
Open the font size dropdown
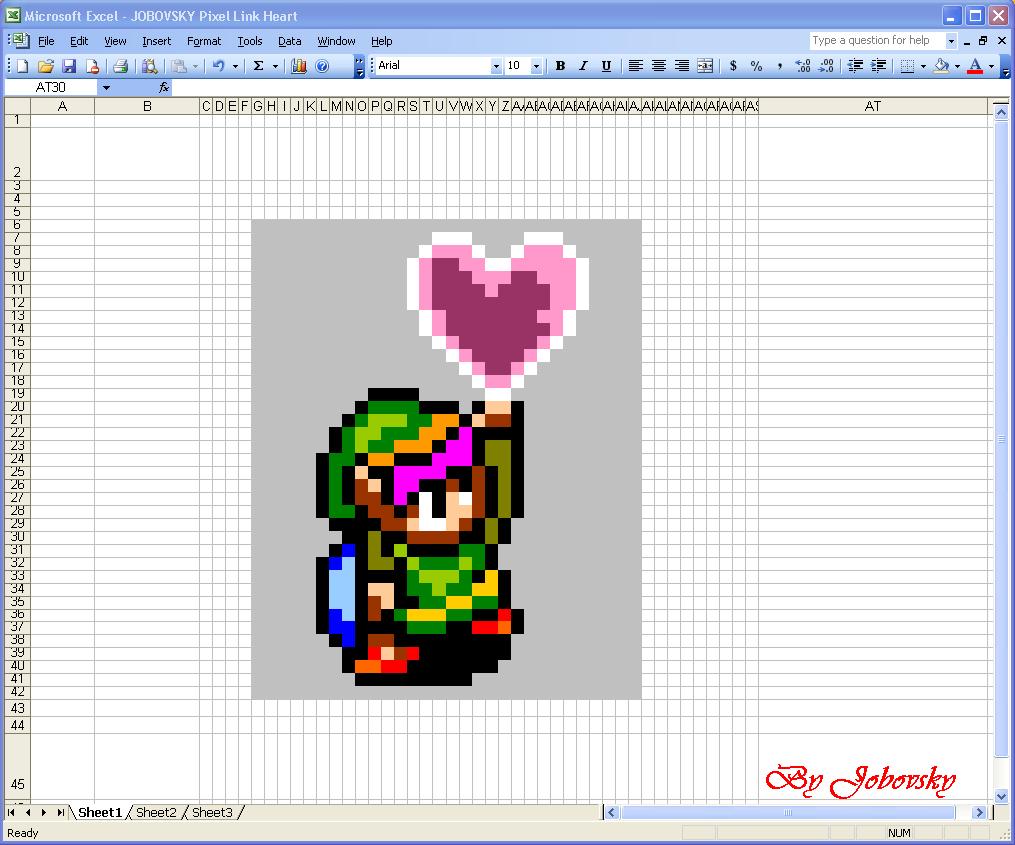pyautogui.click(x=536, y=66)
